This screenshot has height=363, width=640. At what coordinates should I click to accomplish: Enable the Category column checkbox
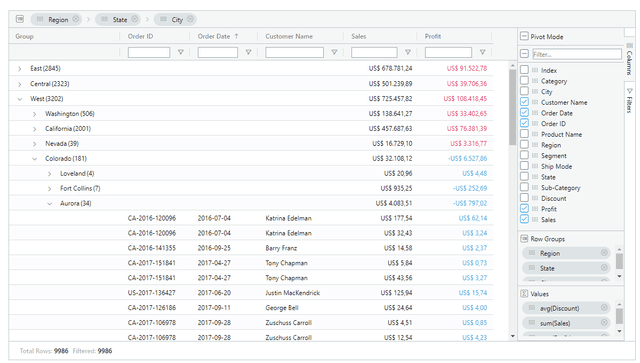(x=524, y=80)
